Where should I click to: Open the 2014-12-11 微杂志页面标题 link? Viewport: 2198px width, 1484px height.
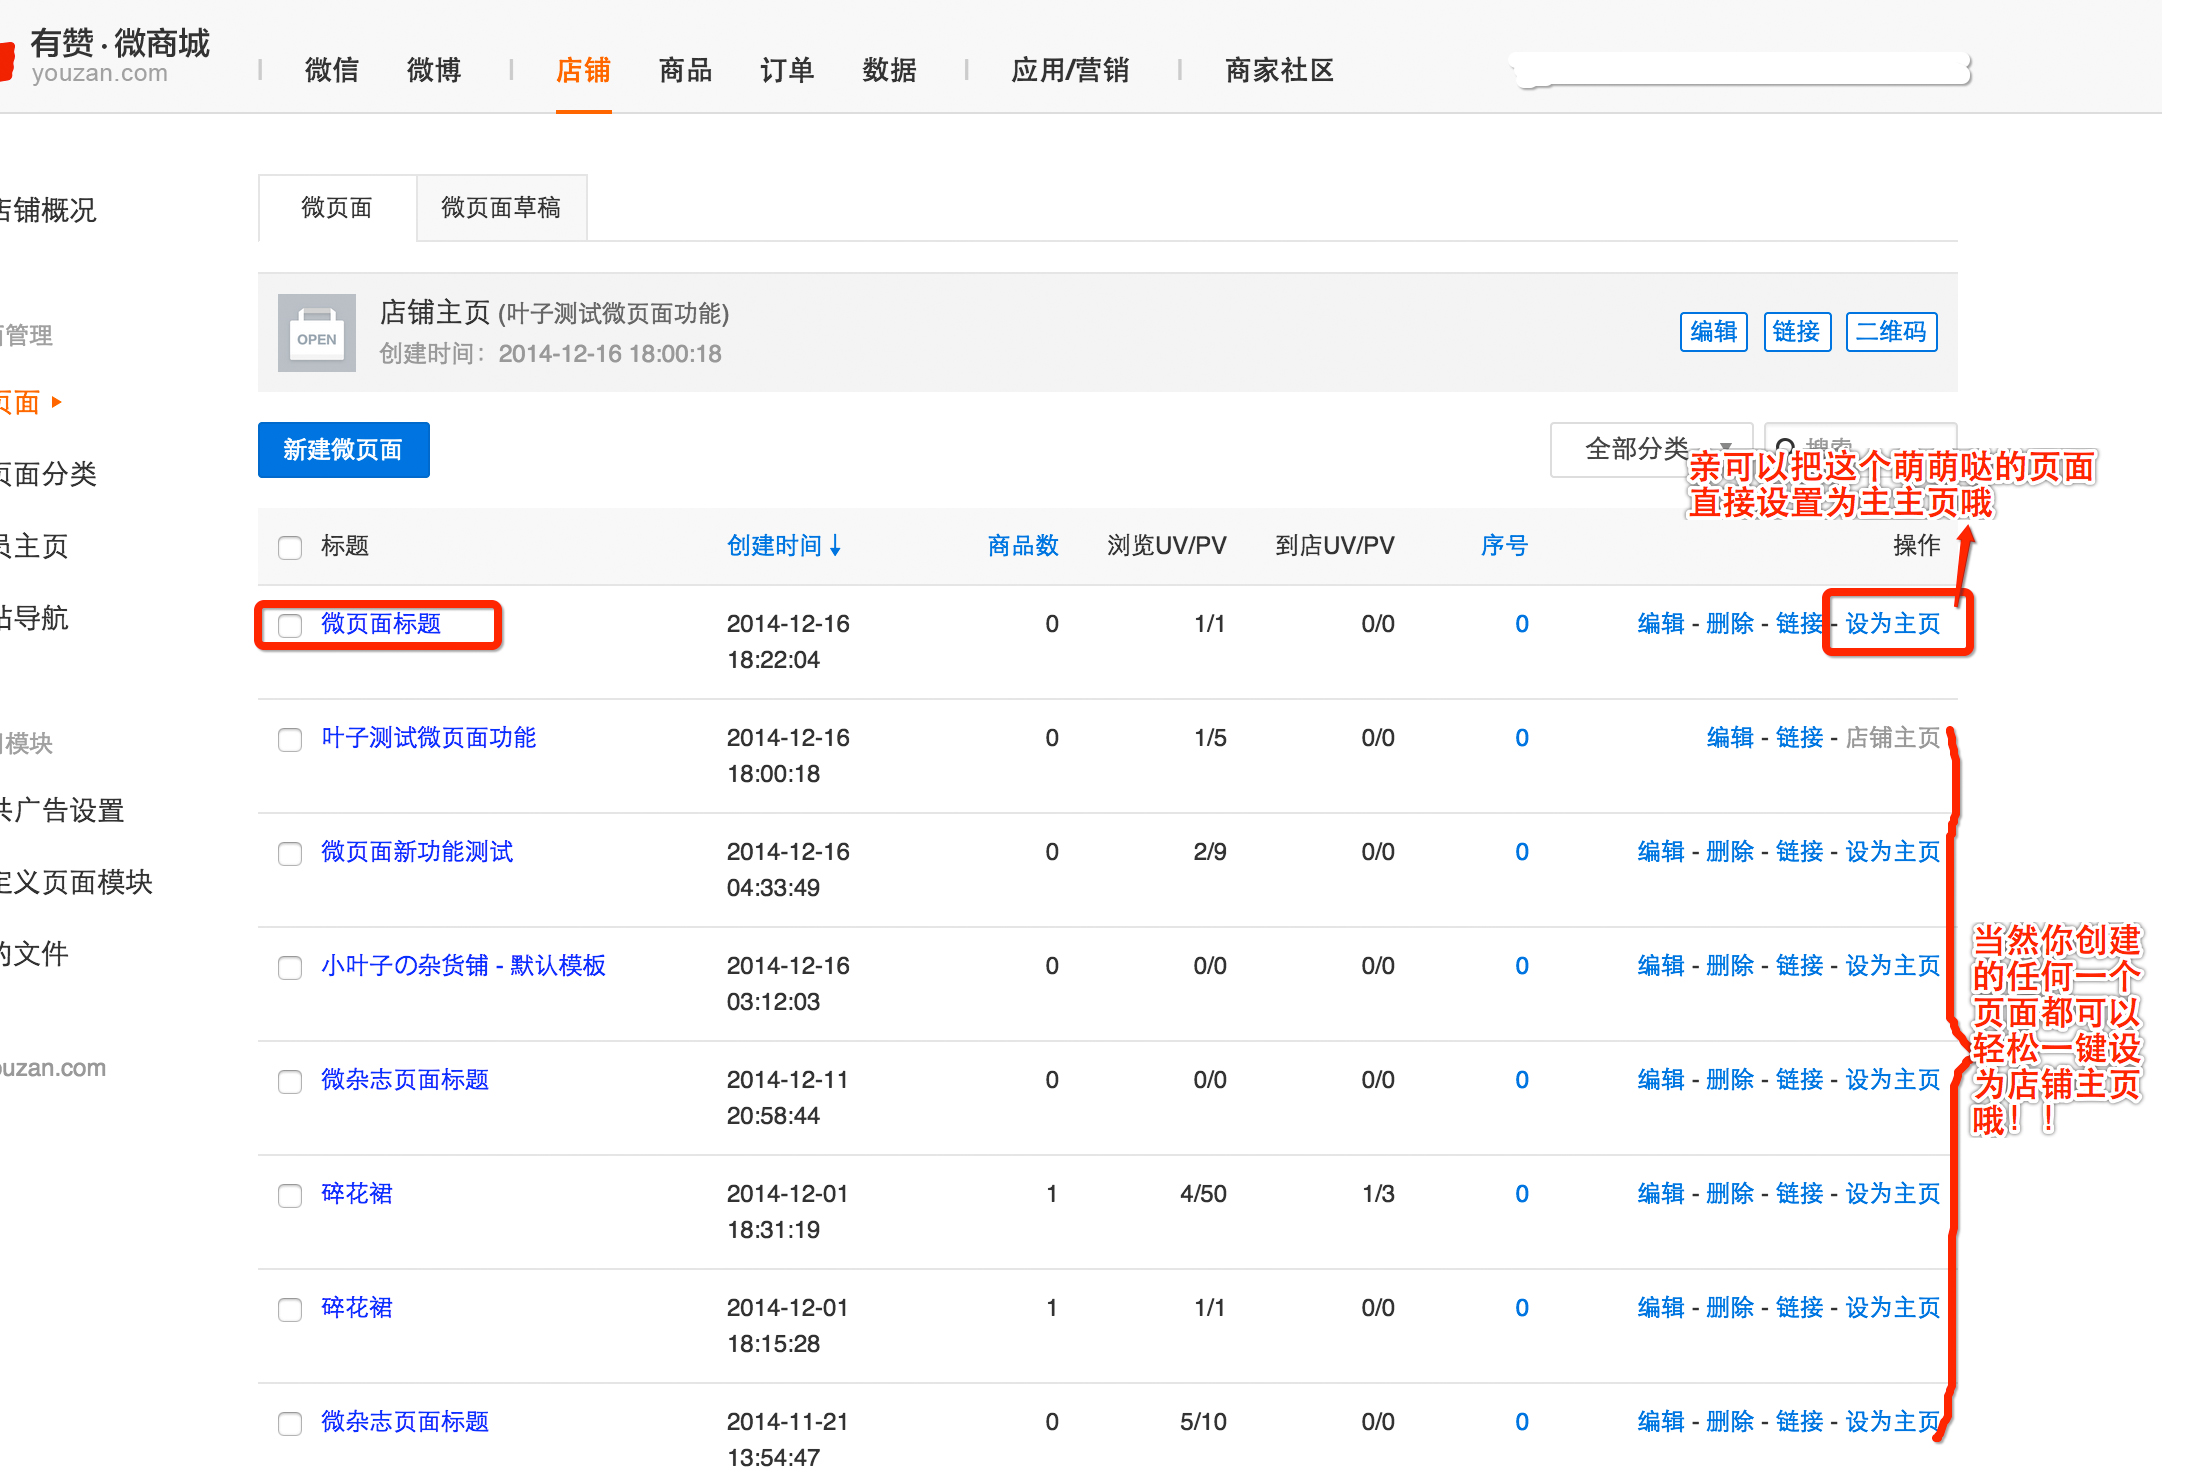pyautogui.click(x=405, y=1080)
